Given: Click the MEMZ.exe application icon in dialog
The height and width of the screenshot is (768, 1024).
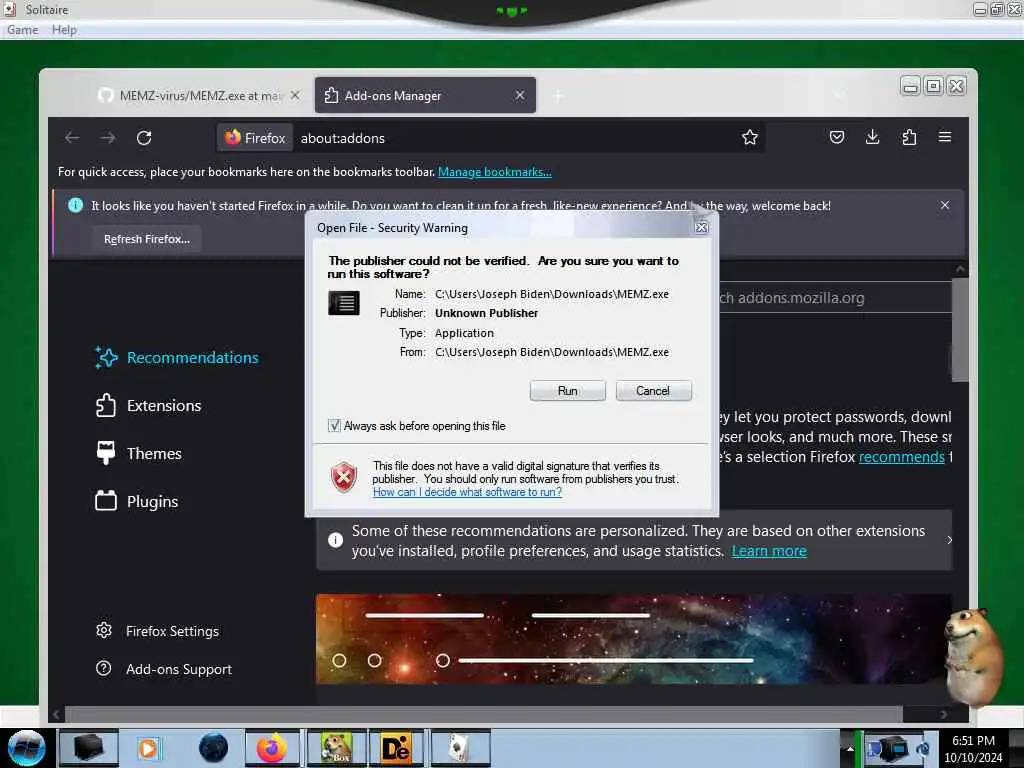Looking at the screenshot, I should [344, 303].
